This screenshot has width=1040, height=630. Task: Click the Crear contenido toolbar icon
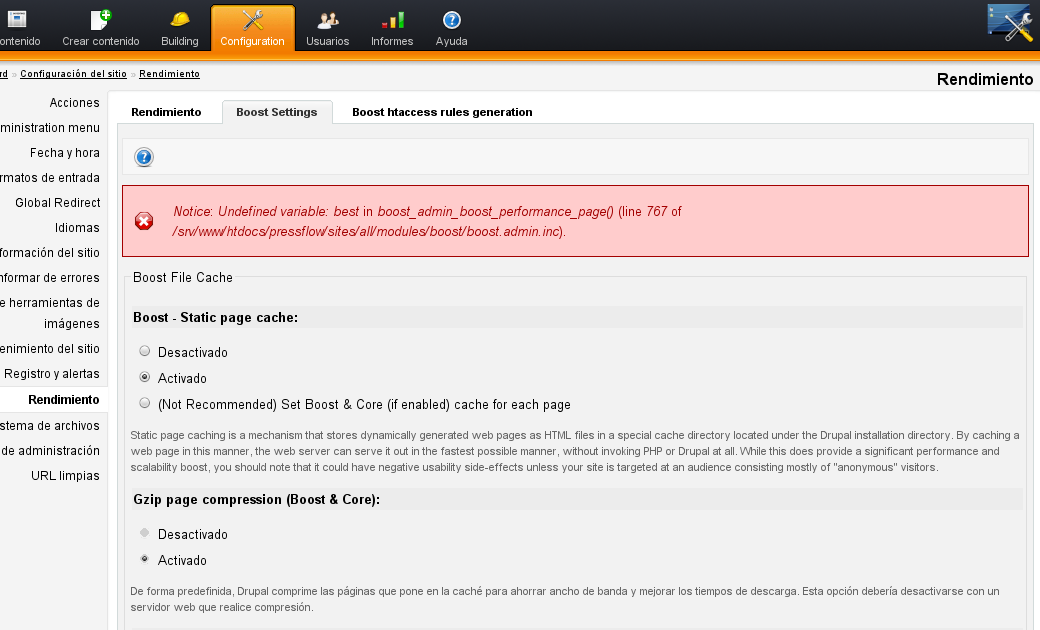[x=99, y=20]
